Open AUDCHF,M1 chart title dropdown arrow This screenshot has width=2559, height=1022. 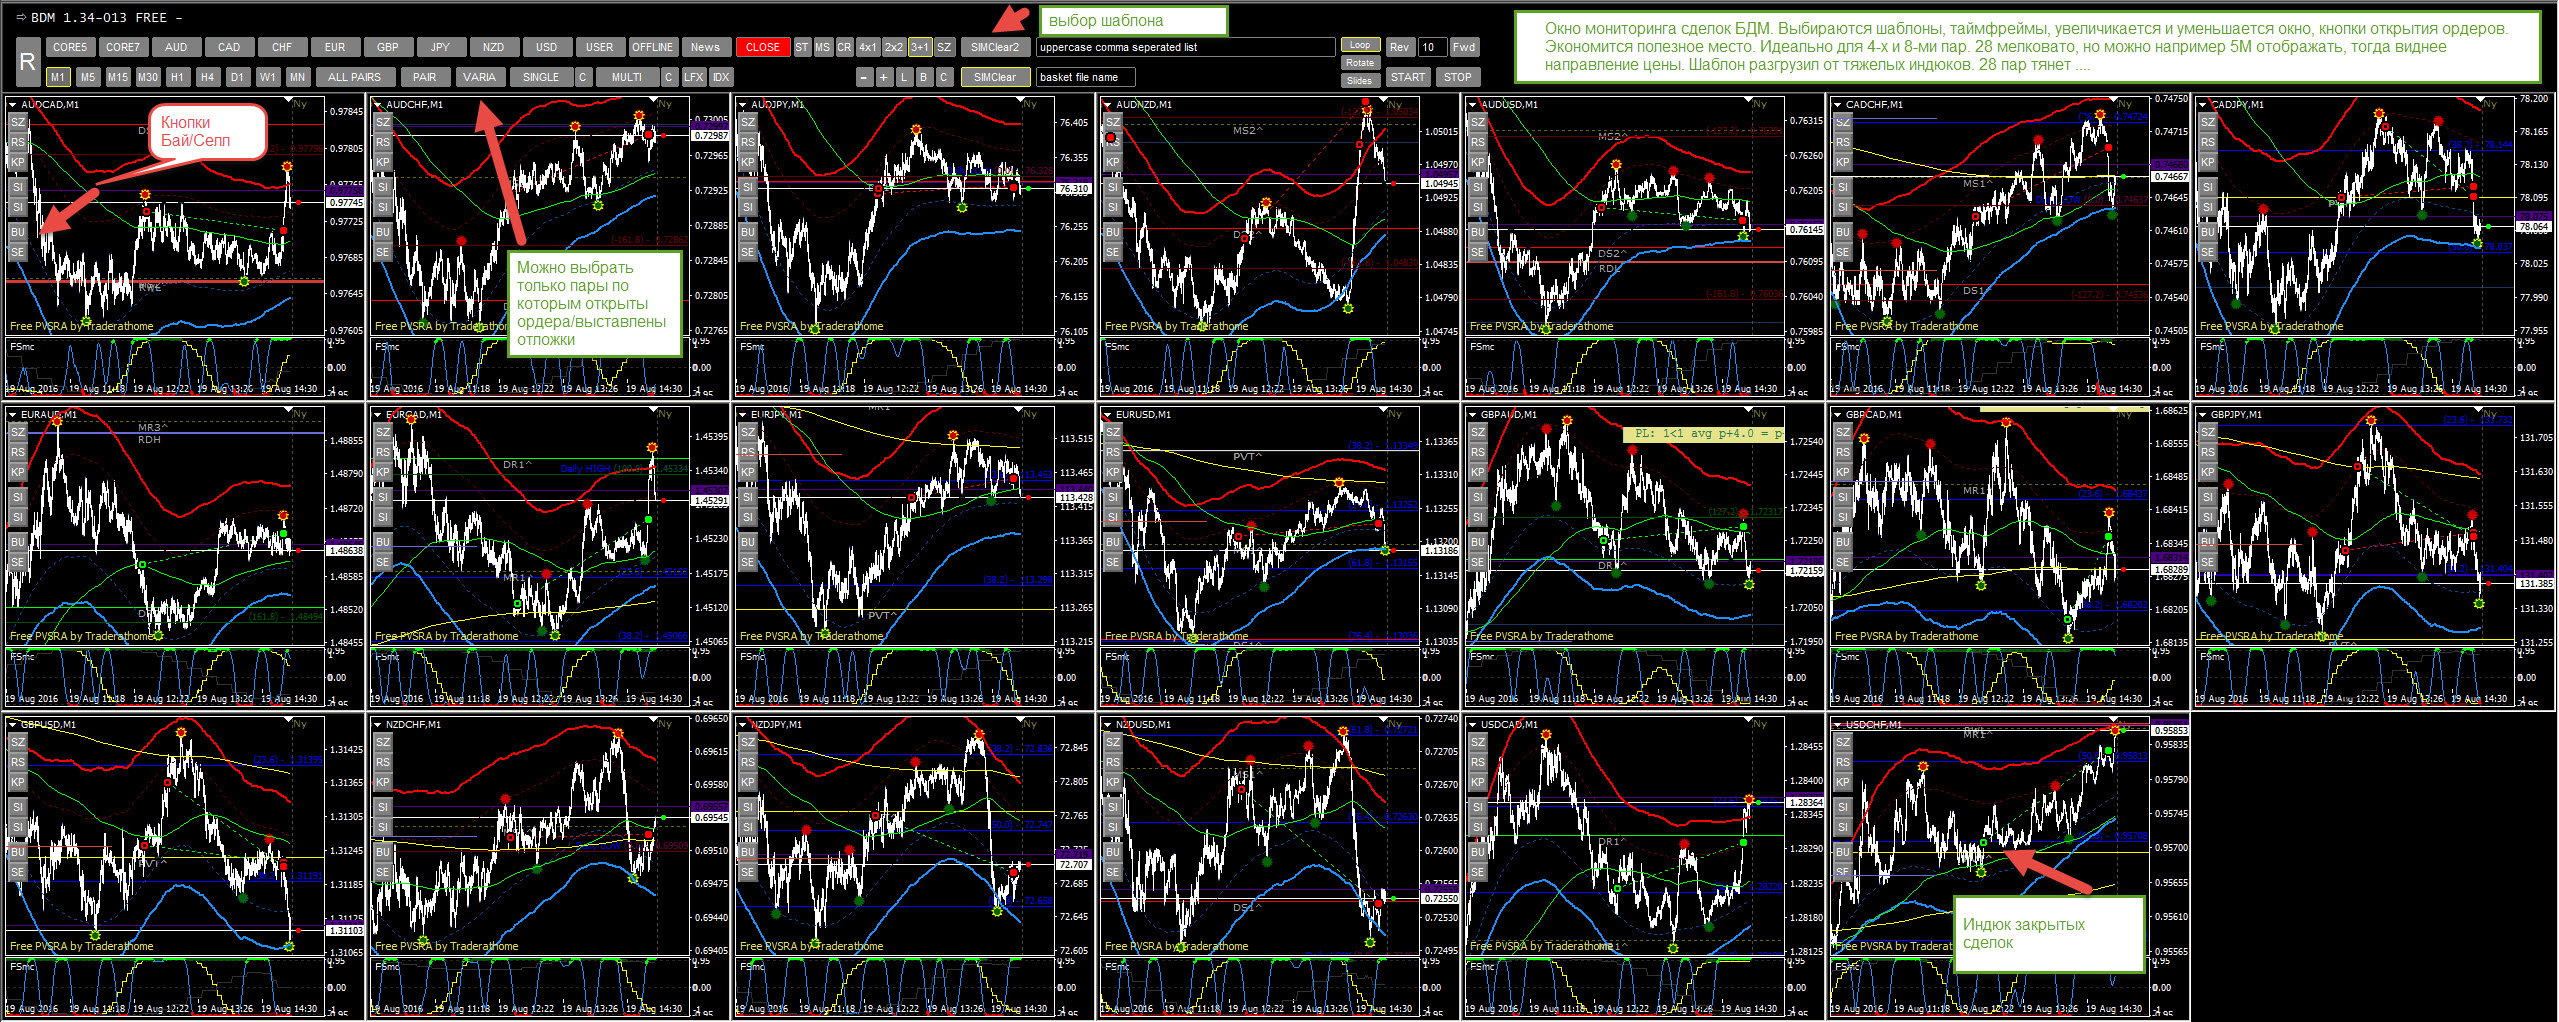coord(377,104)
